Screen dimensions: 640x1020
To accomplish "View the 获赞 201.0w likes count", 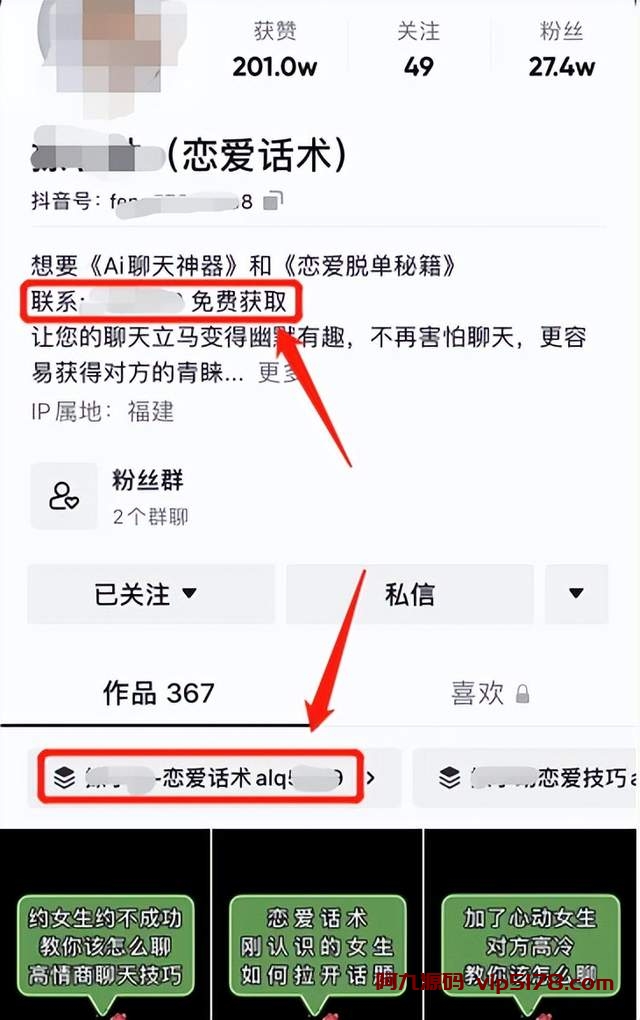I will [x=275, y=49].
